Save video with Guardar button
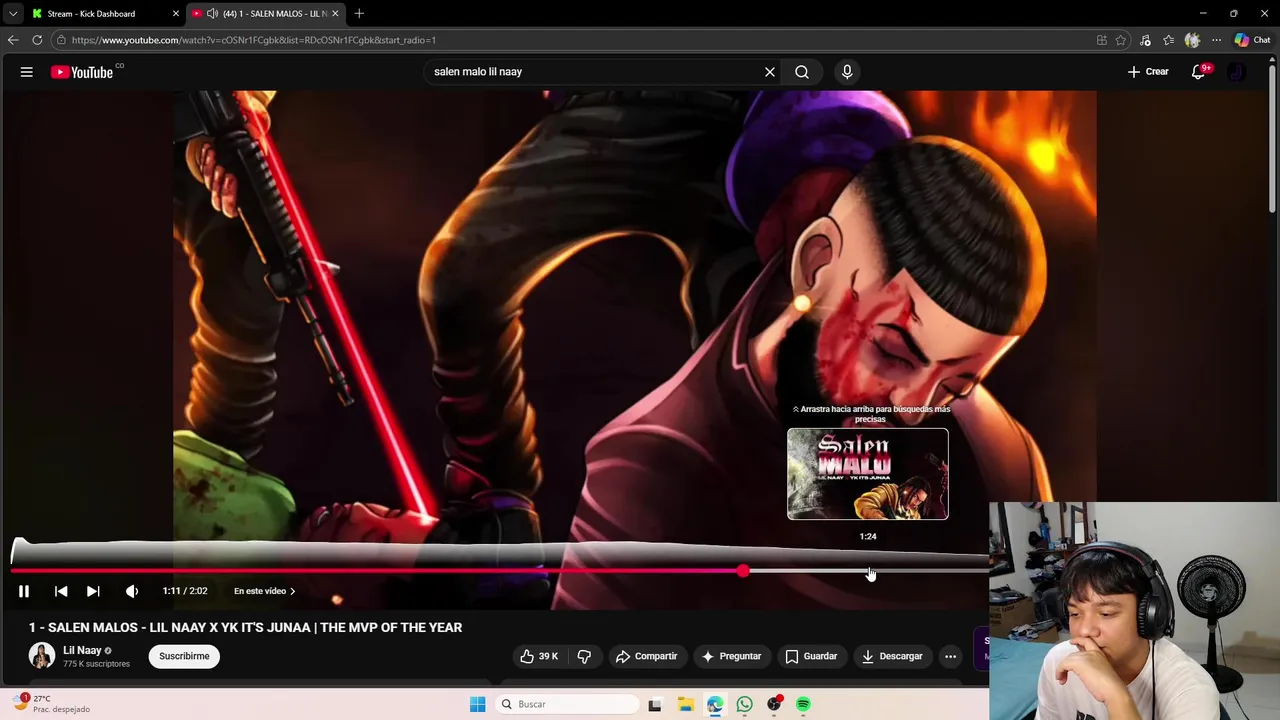The height and width of the screenshot is (720, 1280). [x=810, y=656]
